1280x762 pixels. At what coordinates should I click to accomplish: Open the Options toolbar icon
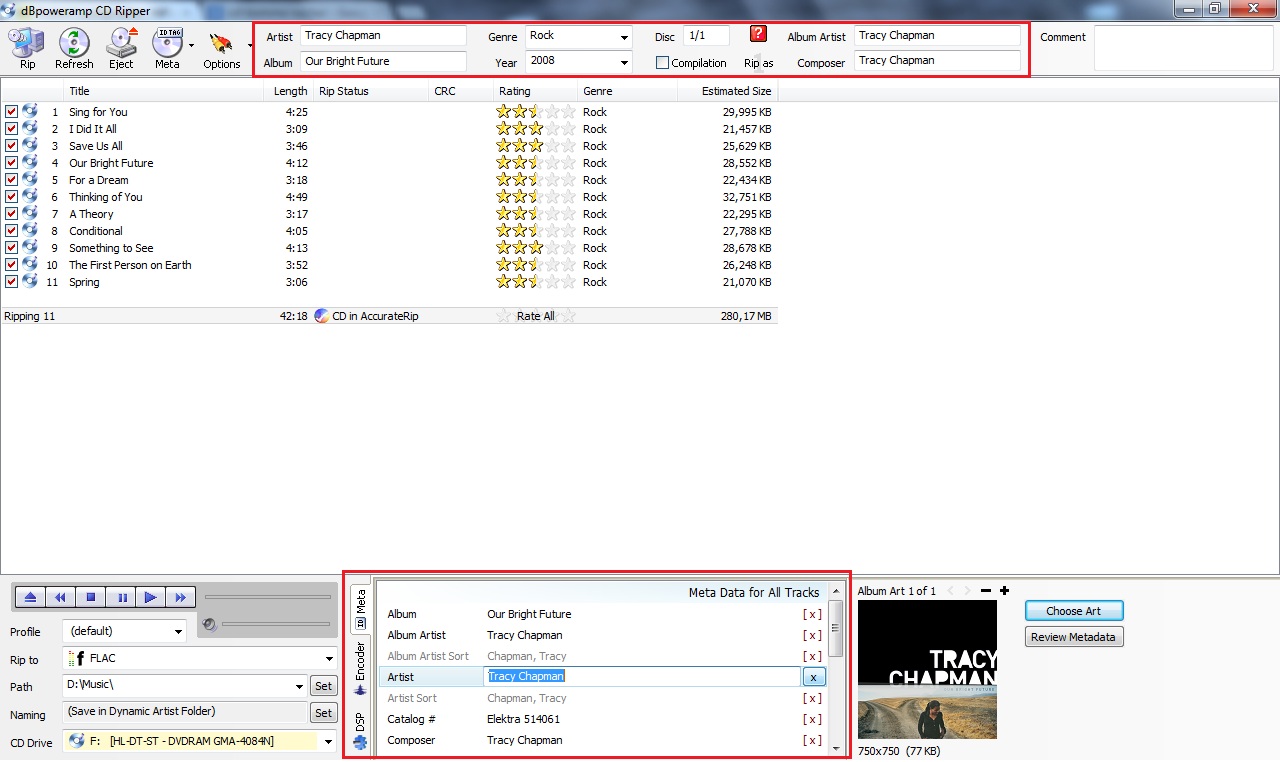(221, 47)
